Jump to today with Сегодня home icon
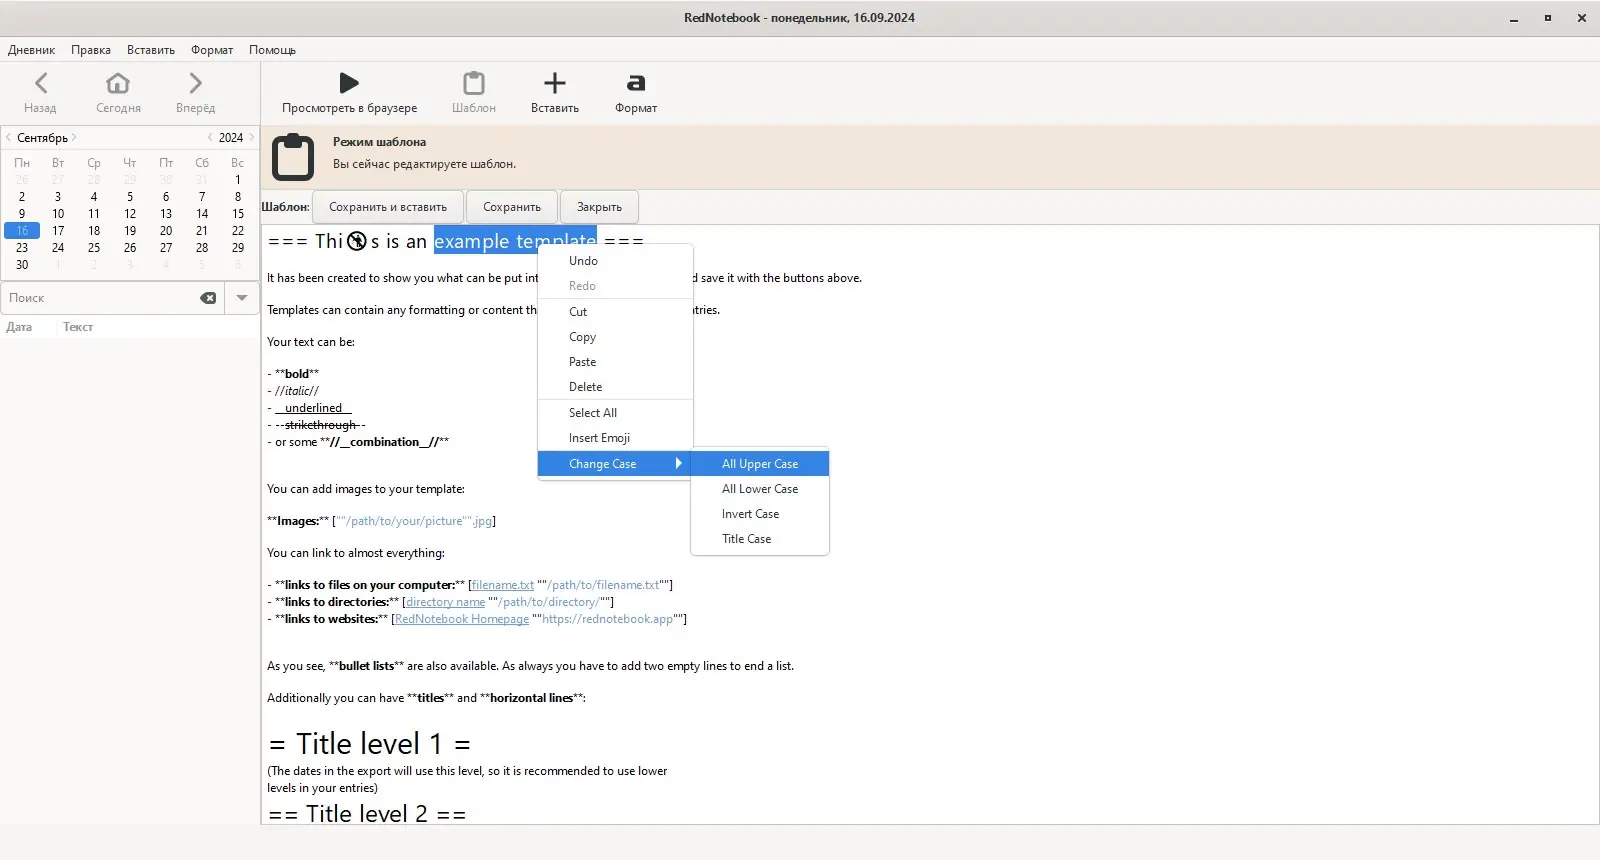Viewport: 1600px width, 860px height. coord(118,83)
